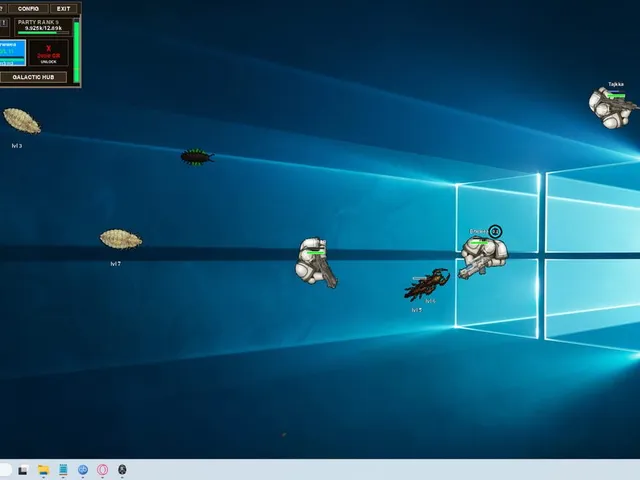Viewport: 640px width, 480px height.
Task: Click the circular badge above the marine
Action: click(x=495, y=232)
